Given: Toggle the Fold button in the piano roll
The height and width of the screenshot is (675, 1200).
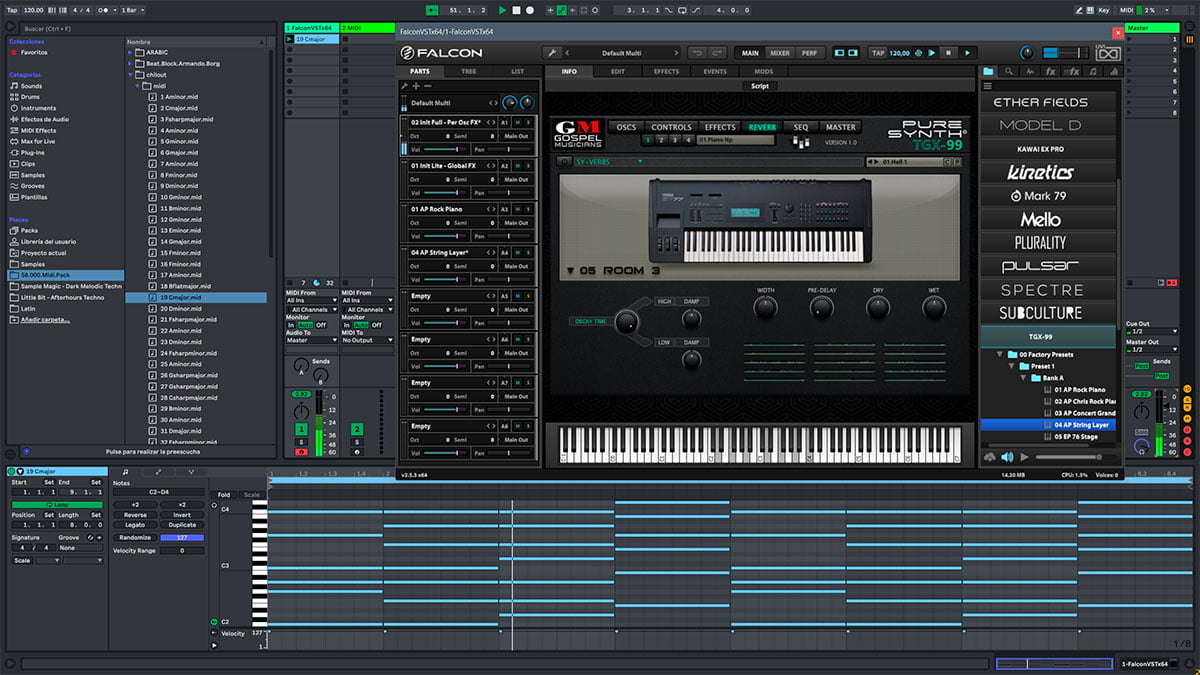Looking at the screenshot, I should pos(224,494).
